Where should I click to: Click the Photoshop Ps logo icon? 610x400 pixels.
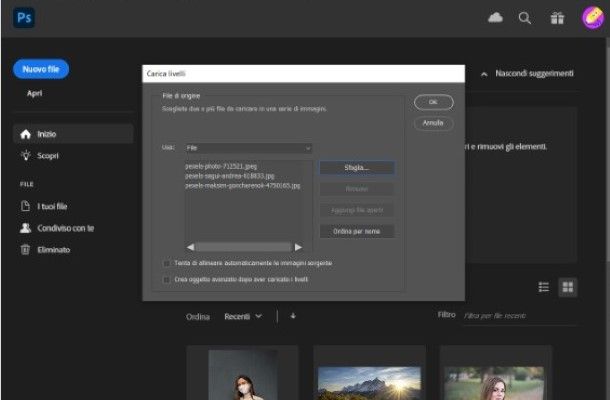pos(24,18)
